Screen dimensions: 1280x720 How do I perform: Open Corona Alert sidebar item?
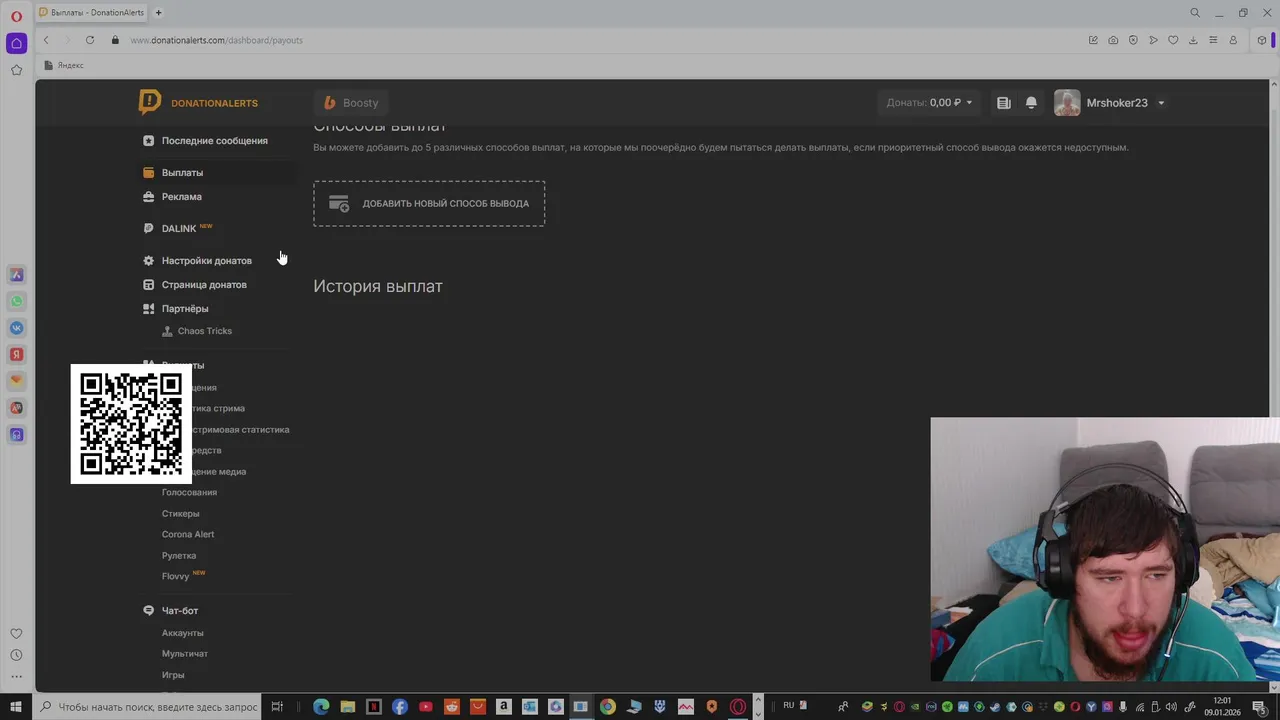[188, 535]
